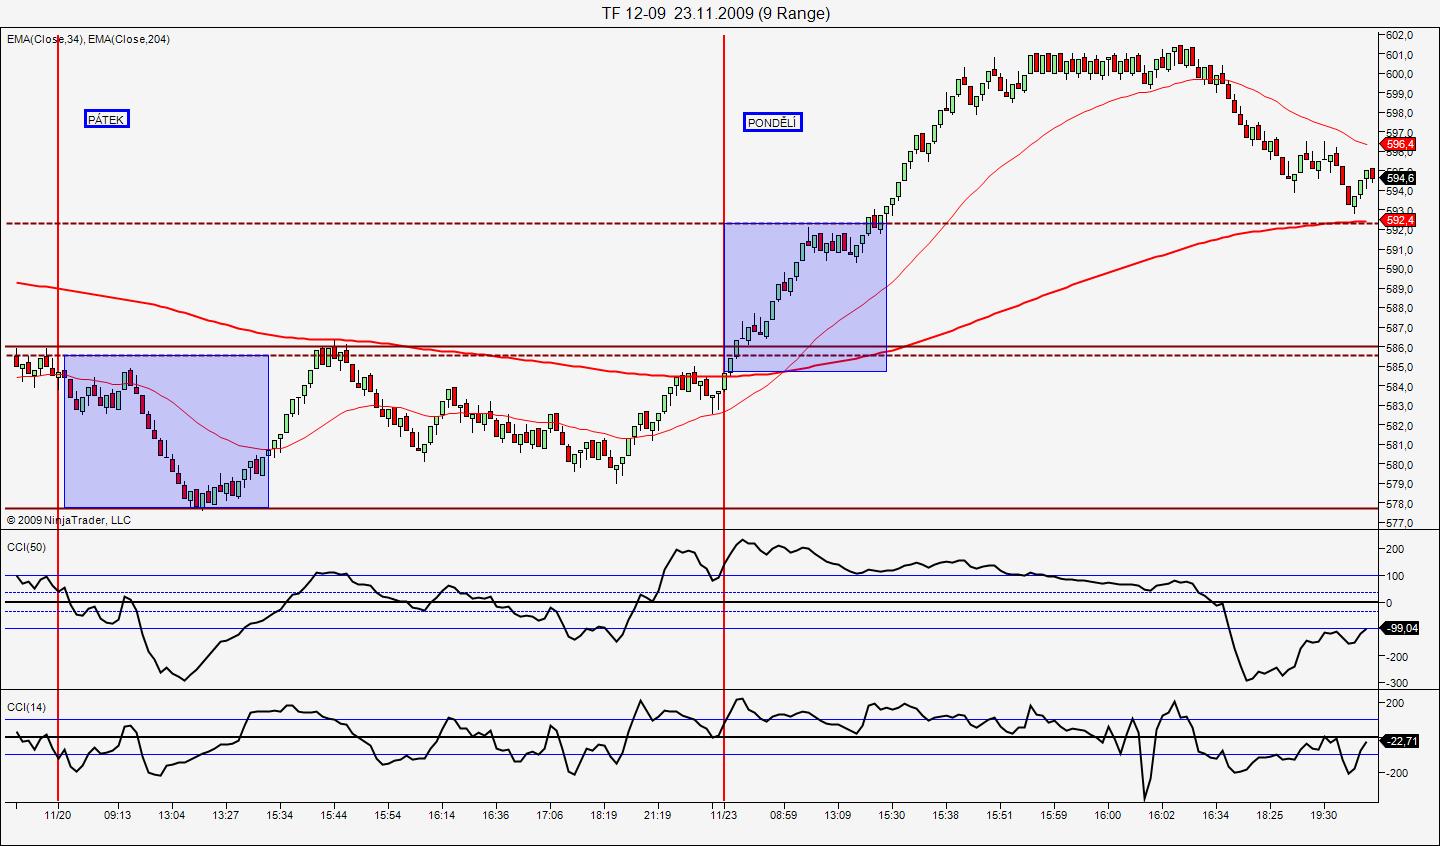Click the 590,0 price axis label

point(1399,269)
